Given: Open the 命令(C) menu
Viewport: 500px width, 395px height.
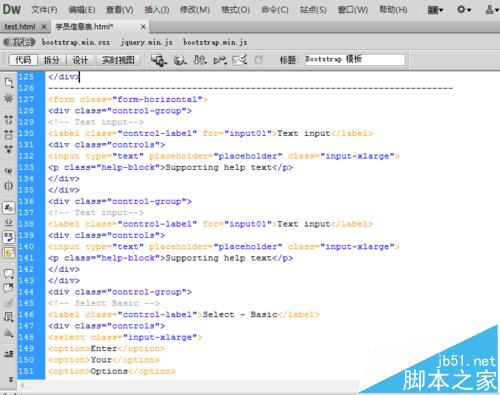Looking at the screenshot, I should 275,10.
